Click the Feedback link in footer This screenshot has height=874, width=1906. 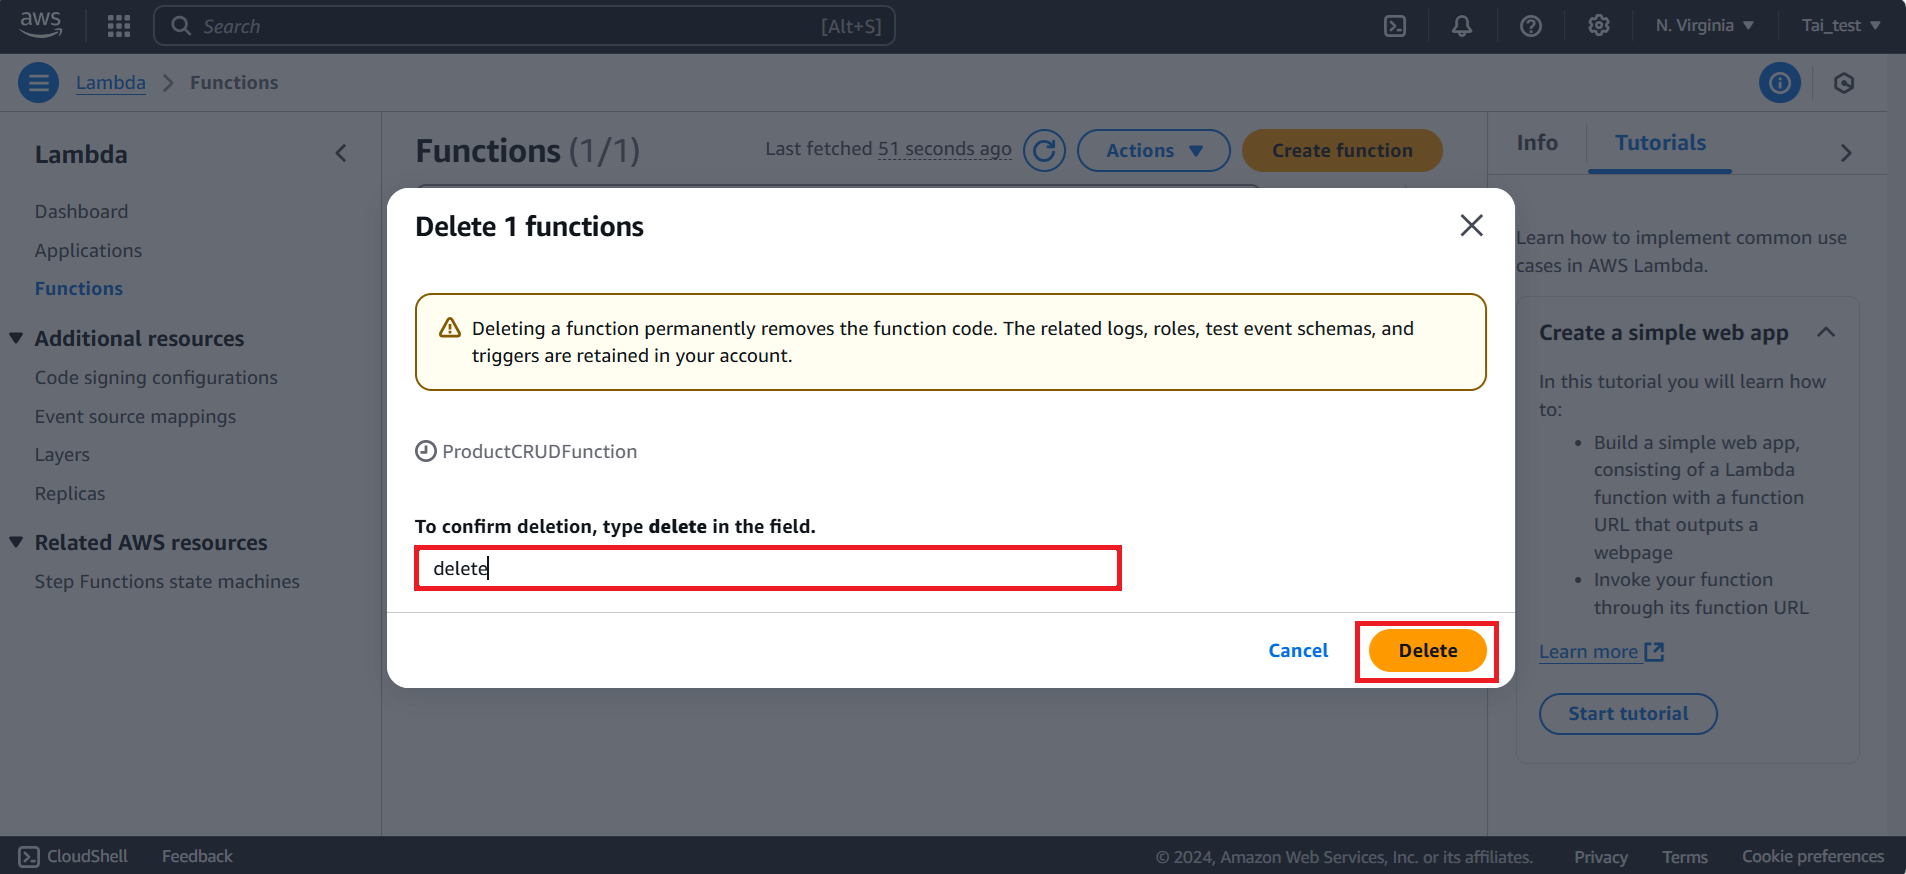coord(197,857)
